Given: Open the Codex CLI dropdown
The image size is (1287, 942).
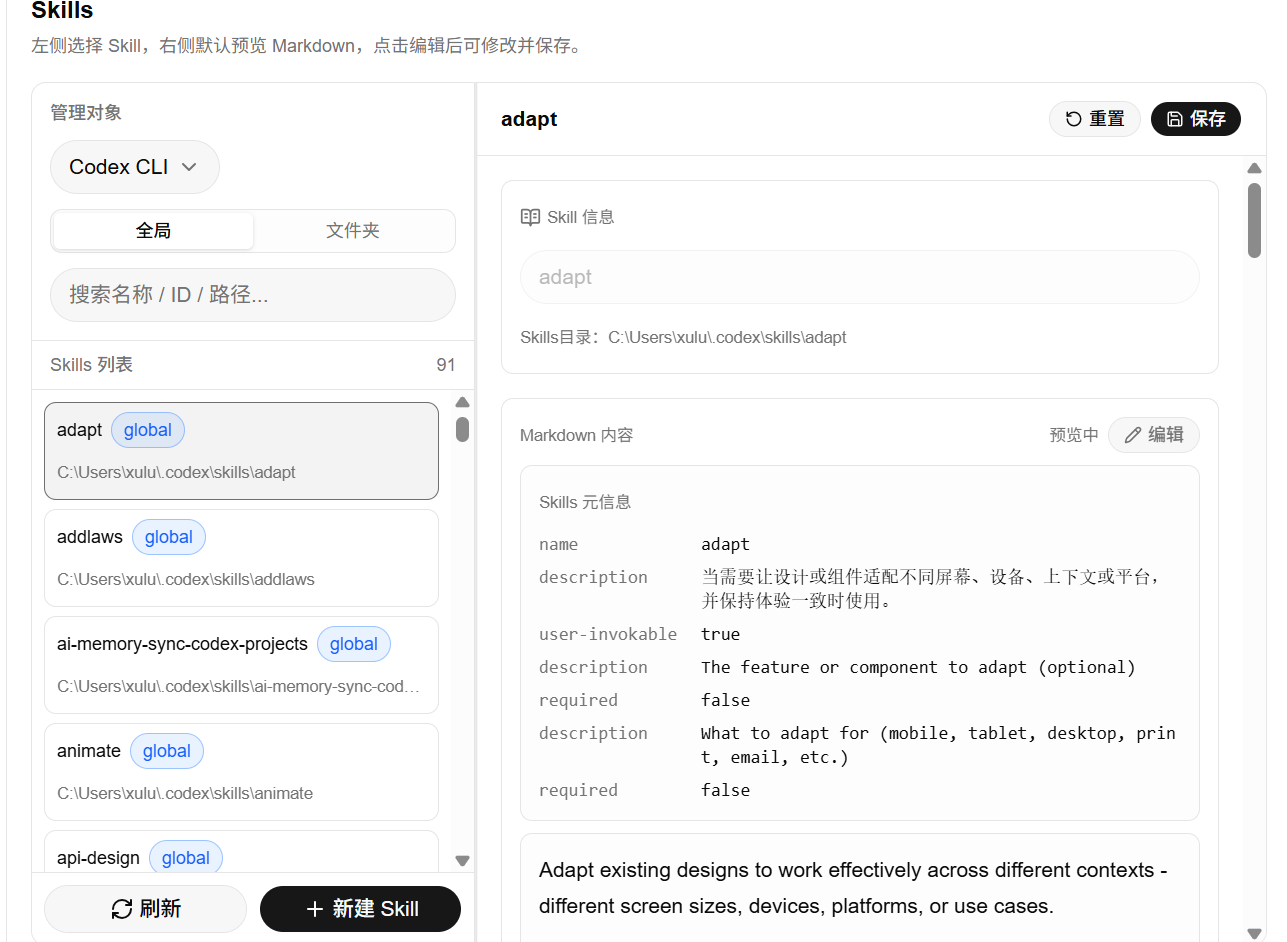Looking at the screenshot, I should point(135,167).
